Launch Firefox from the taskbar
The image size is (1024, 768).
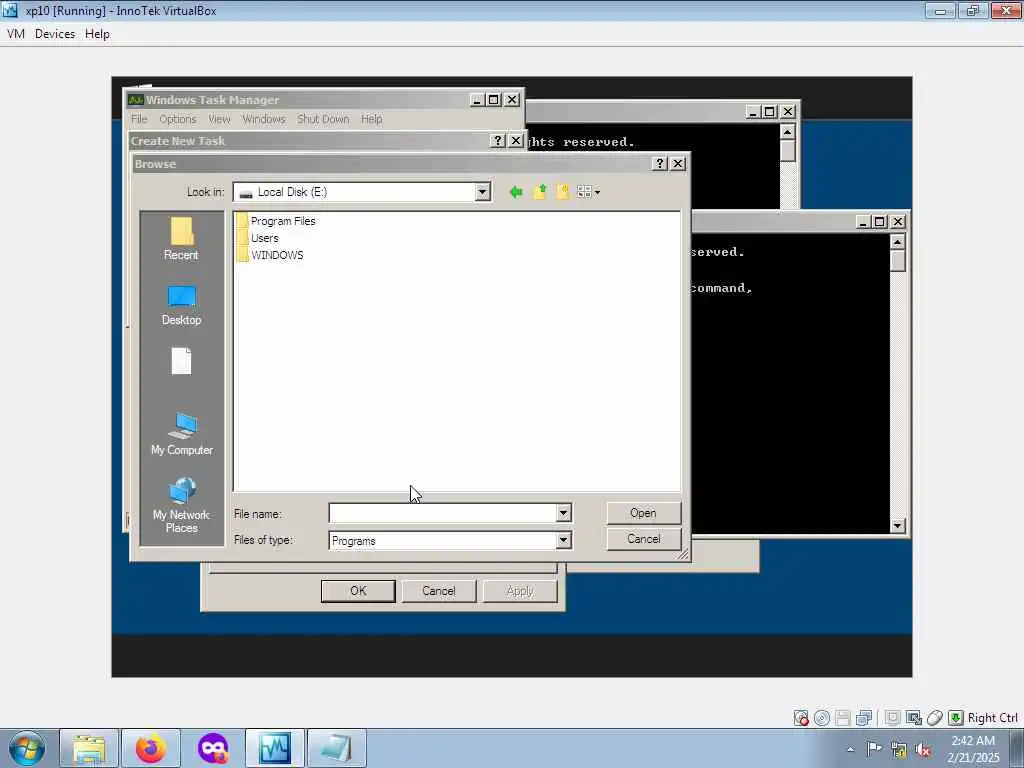(151, 748)
